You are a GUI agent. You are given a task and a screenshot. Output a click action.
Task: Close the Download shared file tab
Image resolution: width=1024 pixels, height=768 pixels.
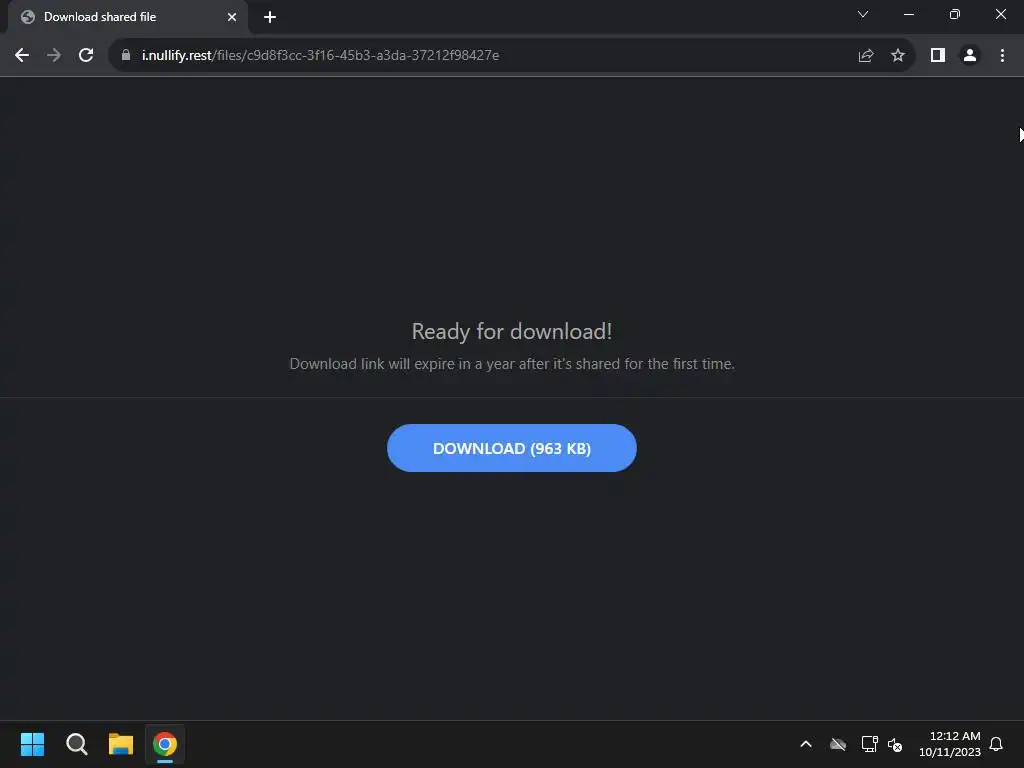232,17
